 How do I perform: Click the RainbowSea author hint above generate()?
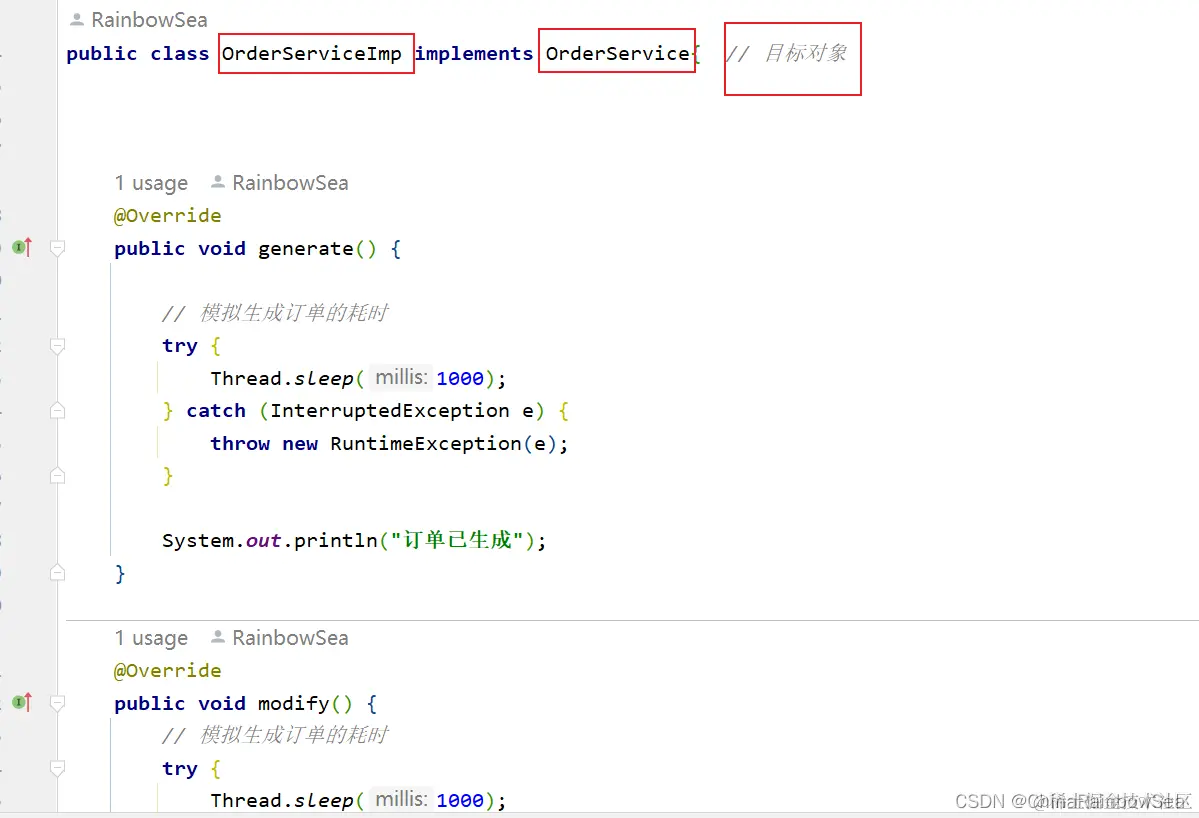point(290,183)
